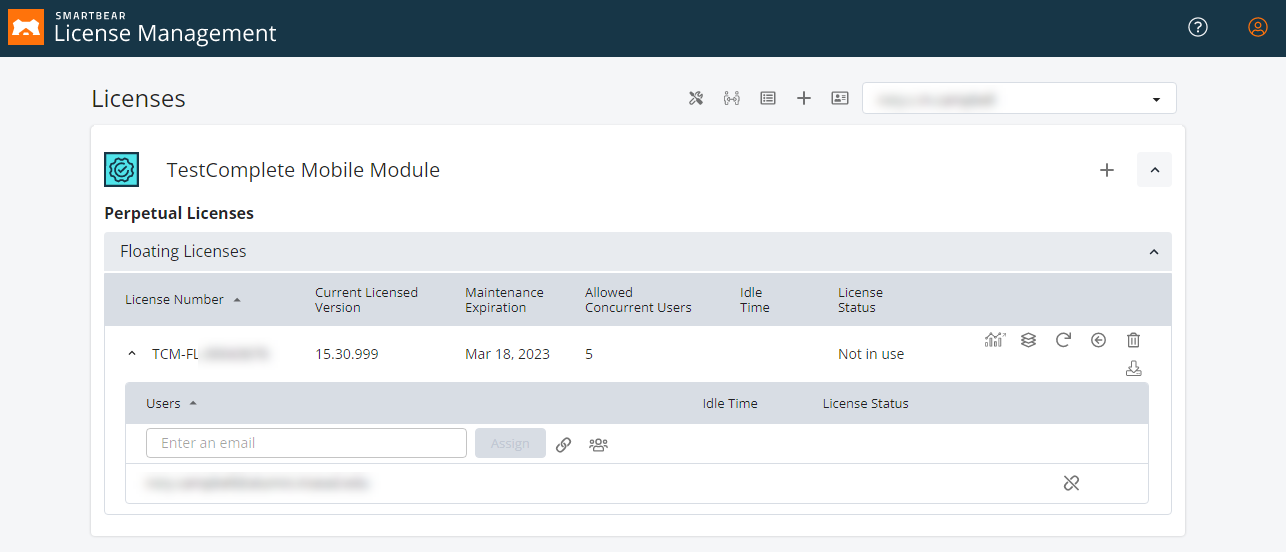The image size is (1286, 552).
Task: Open the user group icon next to Assign
Action: tap(598, 444)
